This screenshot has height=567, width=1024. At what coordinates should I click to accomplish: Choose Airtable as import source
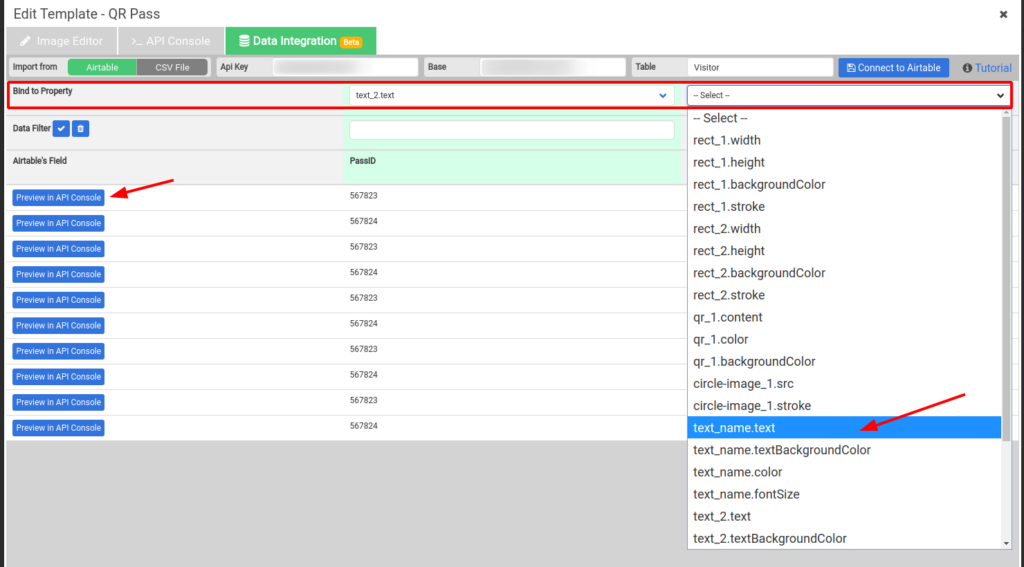pos(103,67)
